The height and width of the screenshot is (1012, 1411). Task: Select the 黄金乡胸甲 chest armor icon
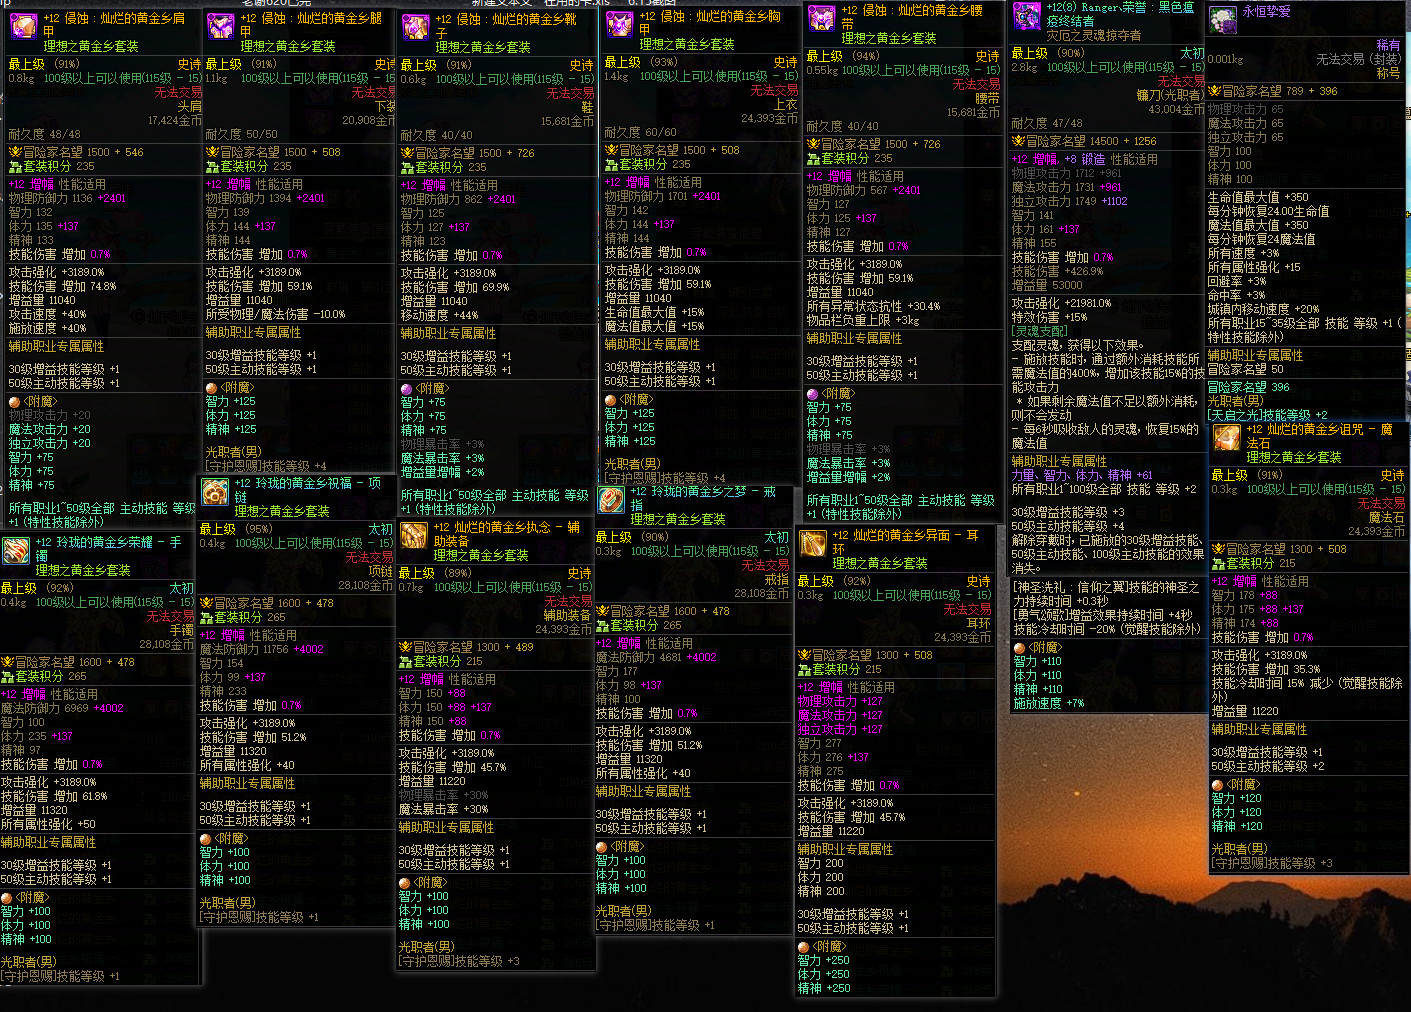pos(619,24)
